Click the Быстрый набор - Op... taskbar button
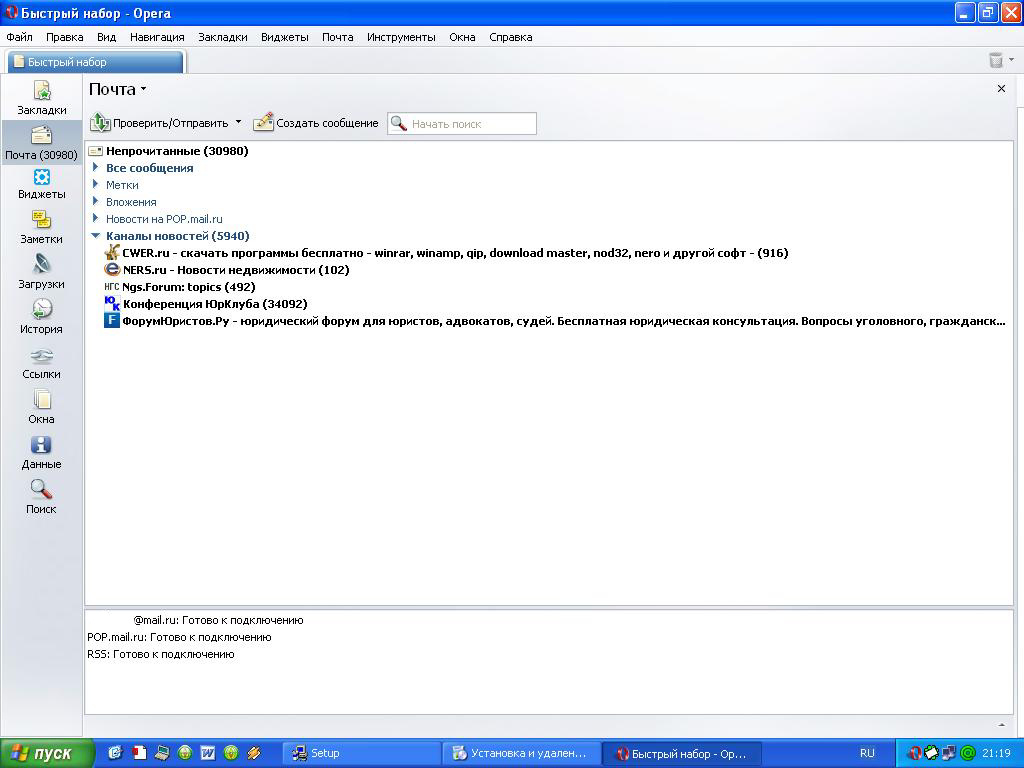The image size is (1024, 768). (680, 753)
